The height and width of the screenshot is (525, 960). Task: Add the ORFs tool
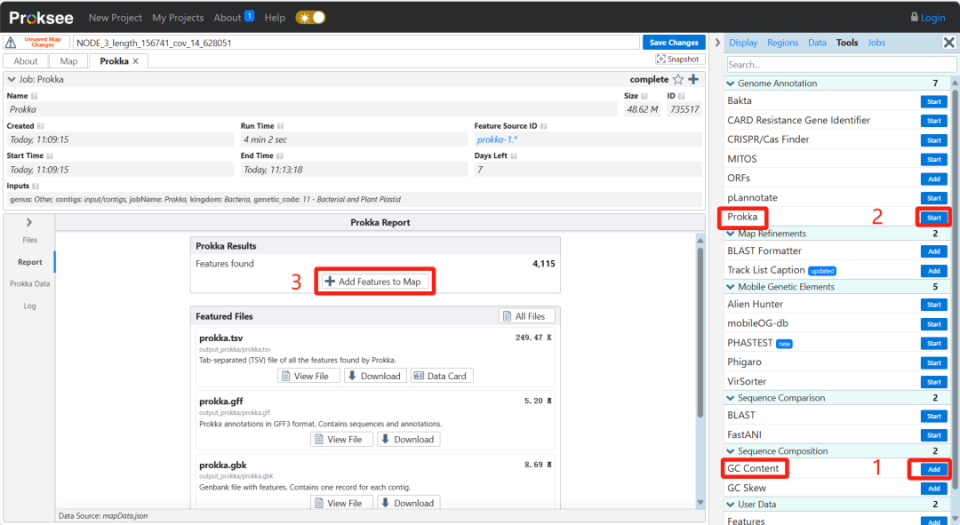tap(934, 179)
